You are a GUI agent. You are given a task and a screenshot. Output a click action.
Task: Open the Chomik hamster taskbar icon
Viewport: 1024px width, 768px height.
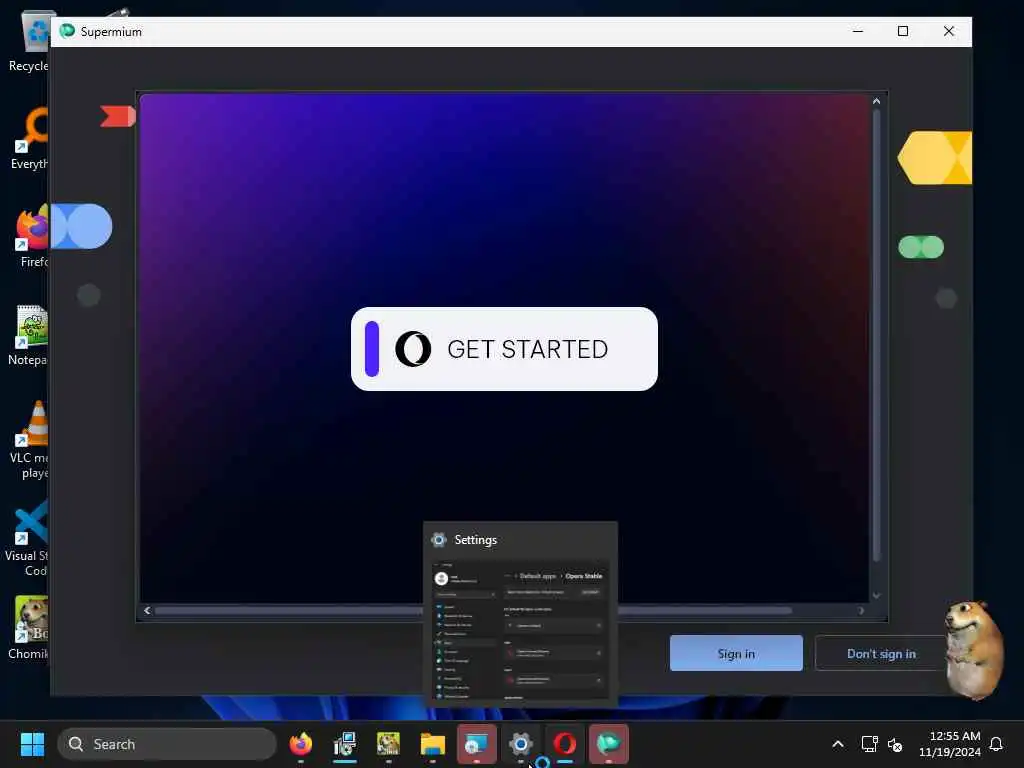(389, 744)
